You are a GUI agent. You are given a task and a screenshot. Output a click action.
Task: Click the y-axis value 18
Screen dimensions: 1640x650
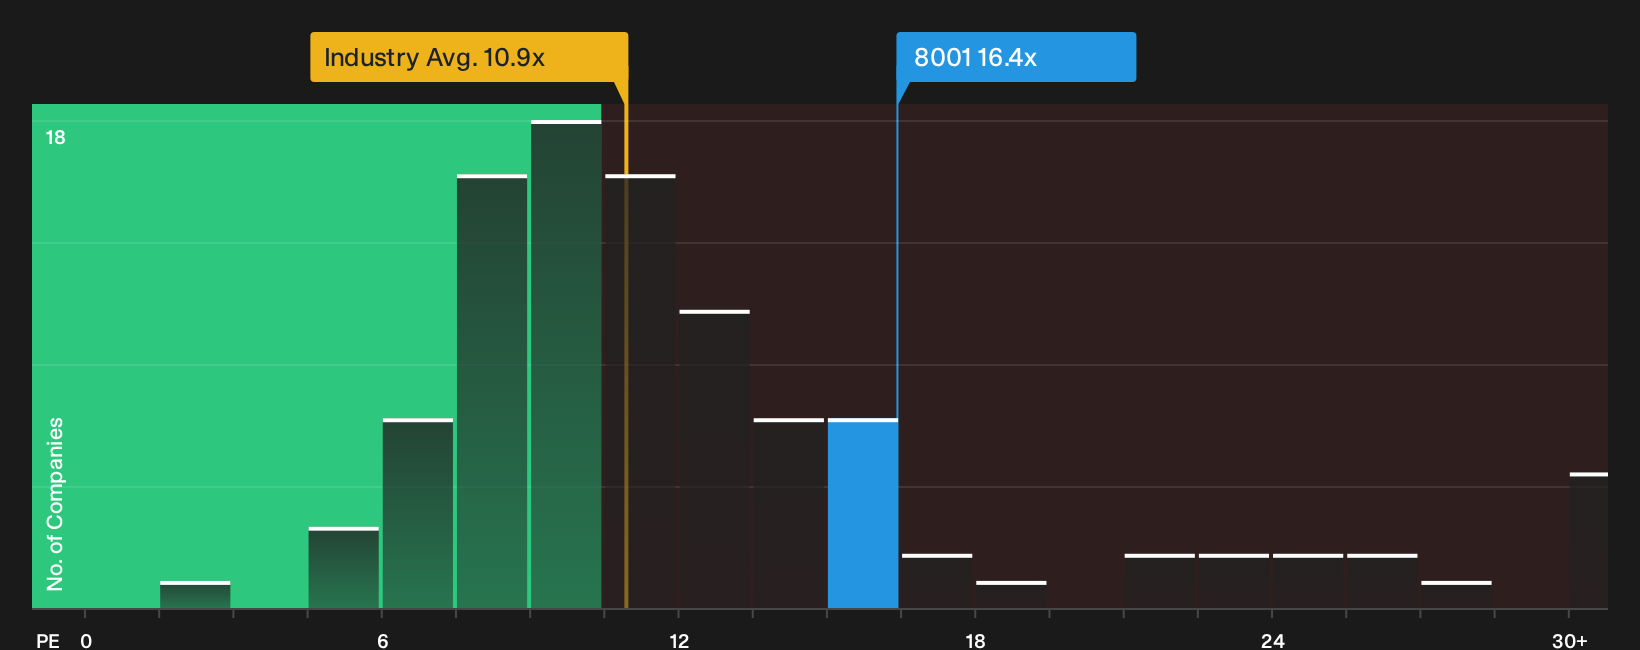(55, 137)
